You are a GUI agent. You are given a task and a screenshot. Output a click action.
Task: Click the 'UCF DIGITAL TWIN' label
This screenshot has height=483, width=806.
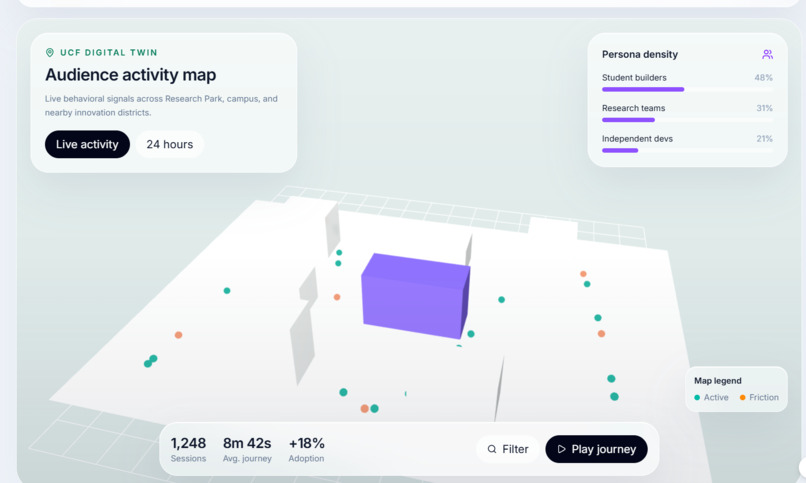coord(108,52)
